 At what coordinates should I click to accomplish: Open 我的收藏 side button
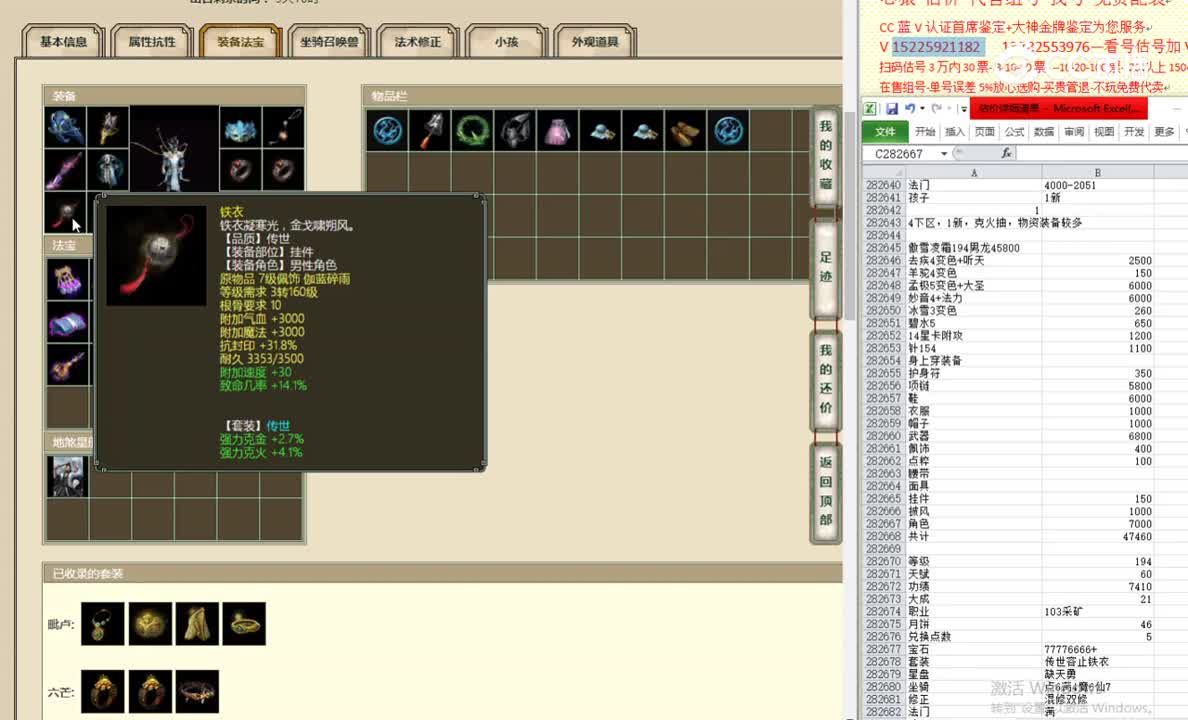point(825,155)
